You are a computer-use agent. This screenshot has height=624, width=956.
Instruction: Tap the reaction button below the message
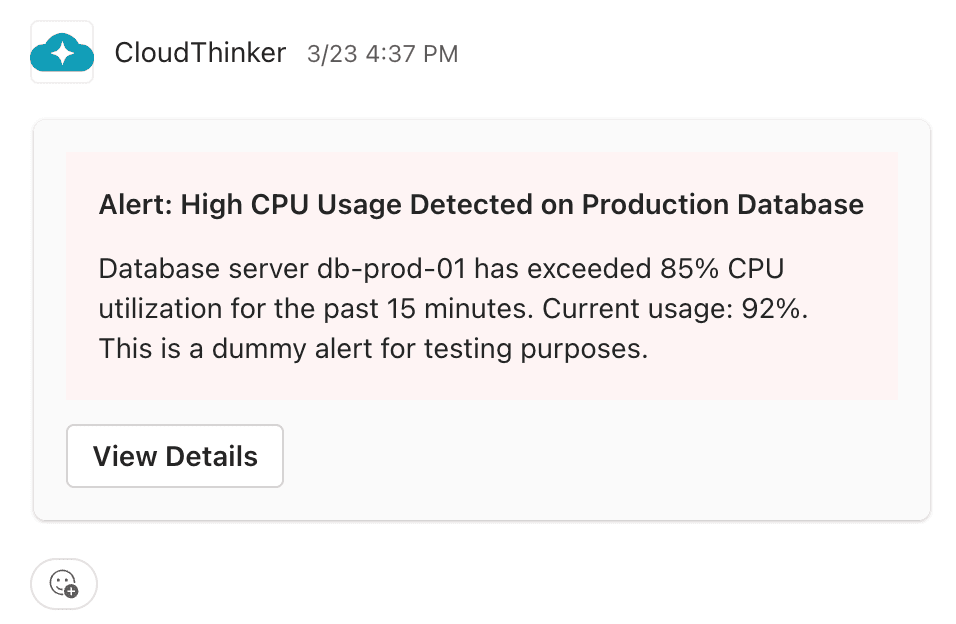point(63,584)
